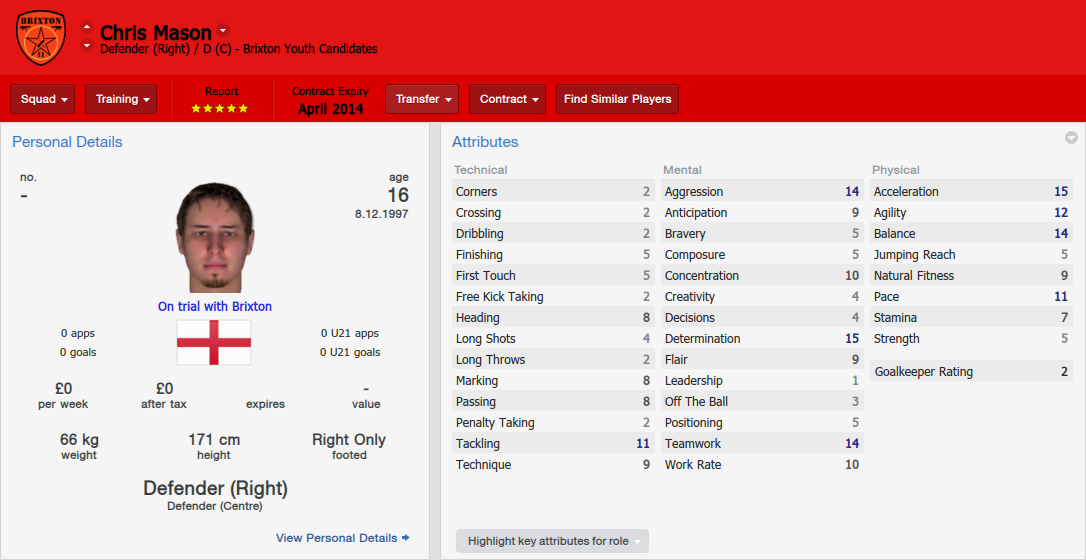
Task: Expand the Transfer menu
Action: (422, 99)
